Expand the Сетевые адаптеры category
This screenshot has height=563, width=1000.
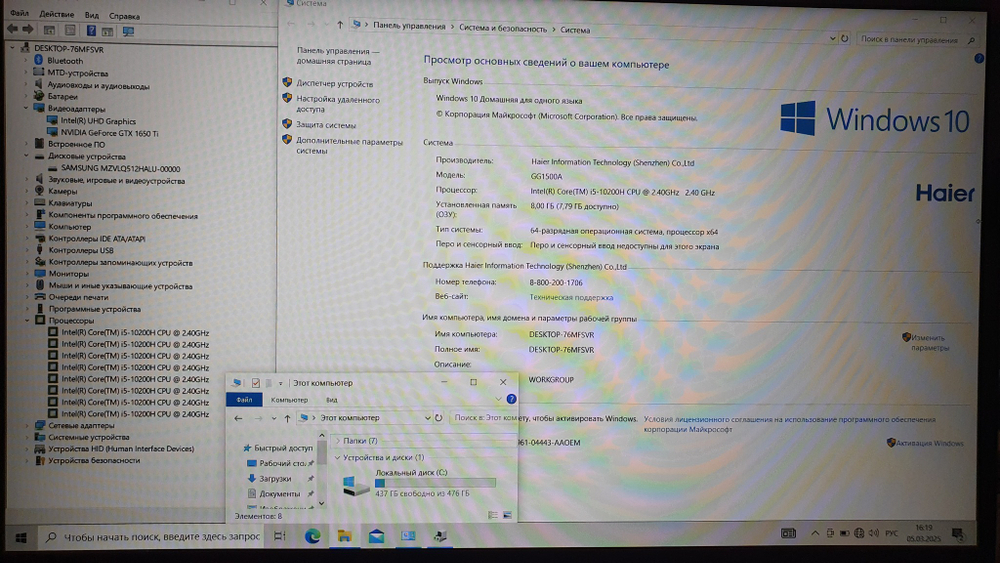(x=27, y=425)
